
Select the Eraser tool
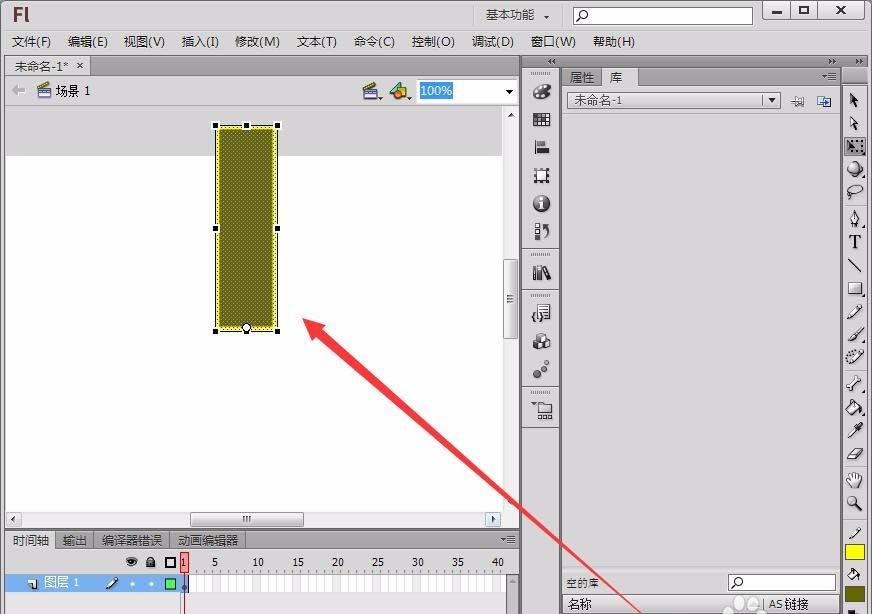855,453
